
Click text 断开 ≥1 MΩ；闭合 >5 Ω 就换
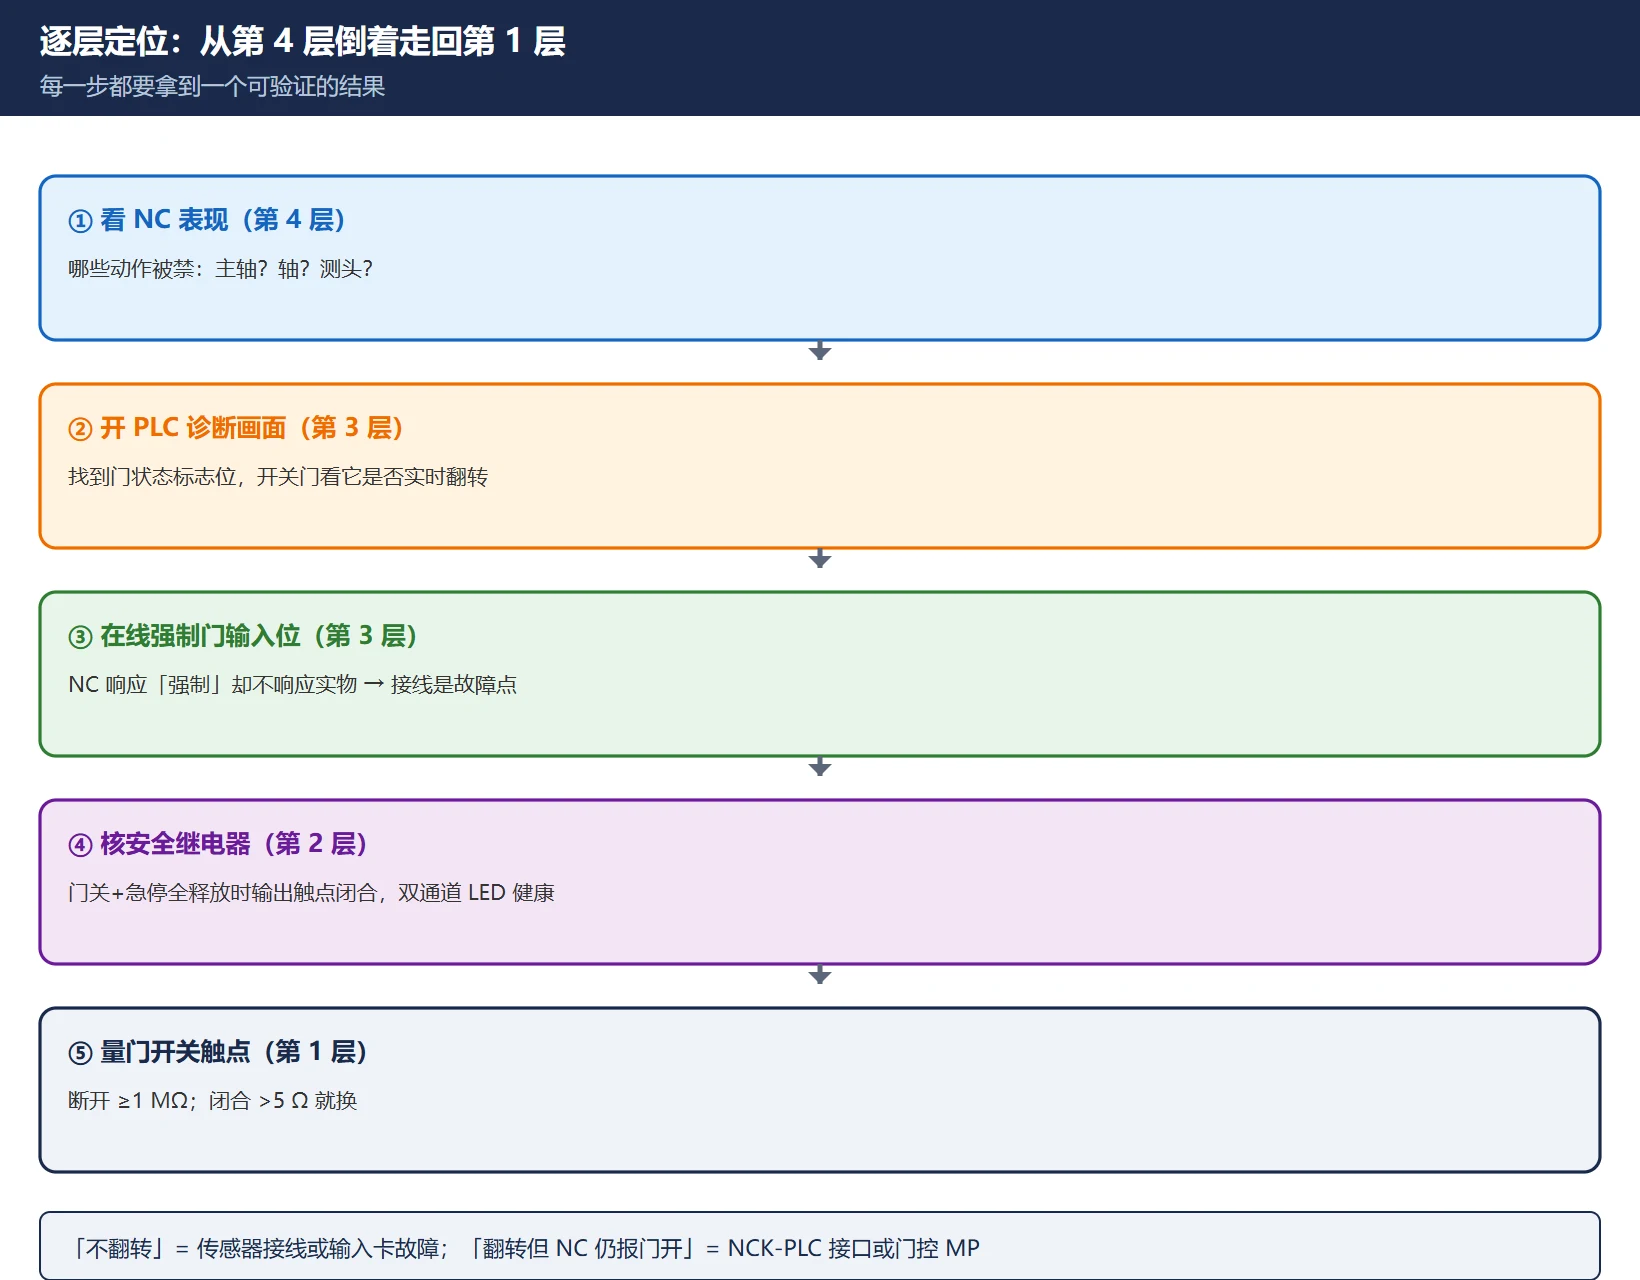[x=213, y=1101]
